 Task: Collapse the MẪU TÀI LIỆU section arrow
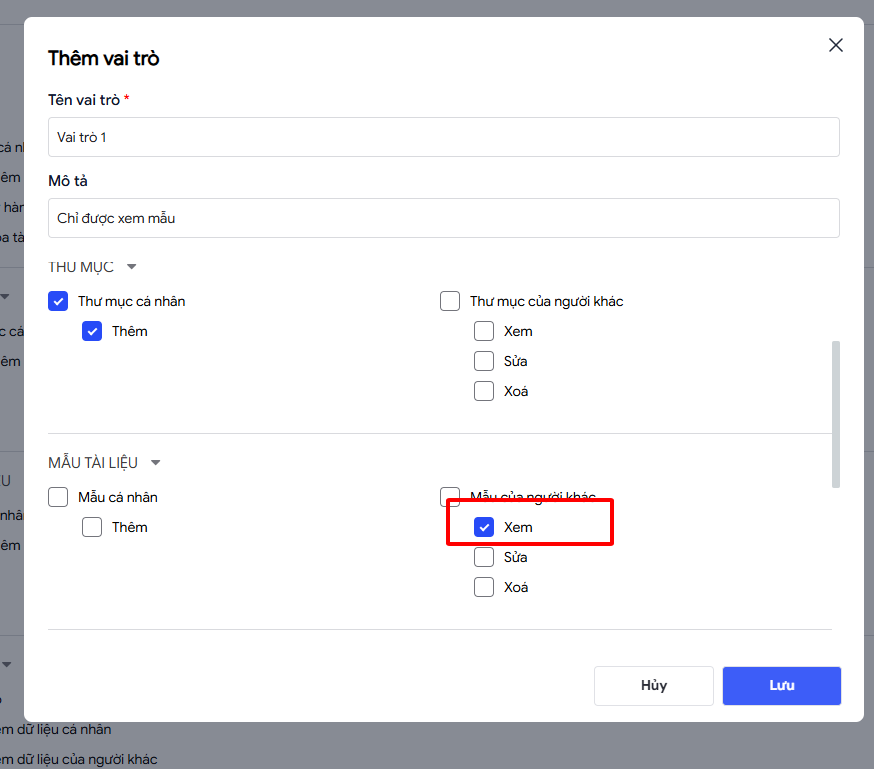tap(155, 463)
